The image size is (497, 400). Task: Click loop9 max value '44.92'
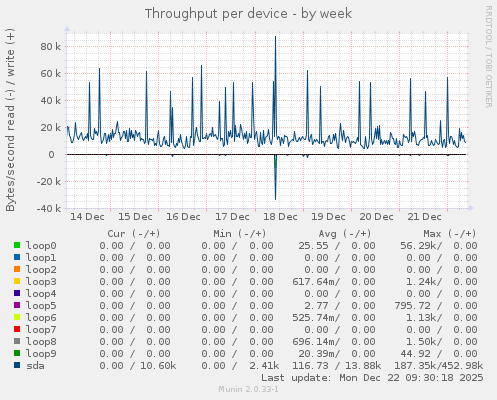click(x=415, y=354)
